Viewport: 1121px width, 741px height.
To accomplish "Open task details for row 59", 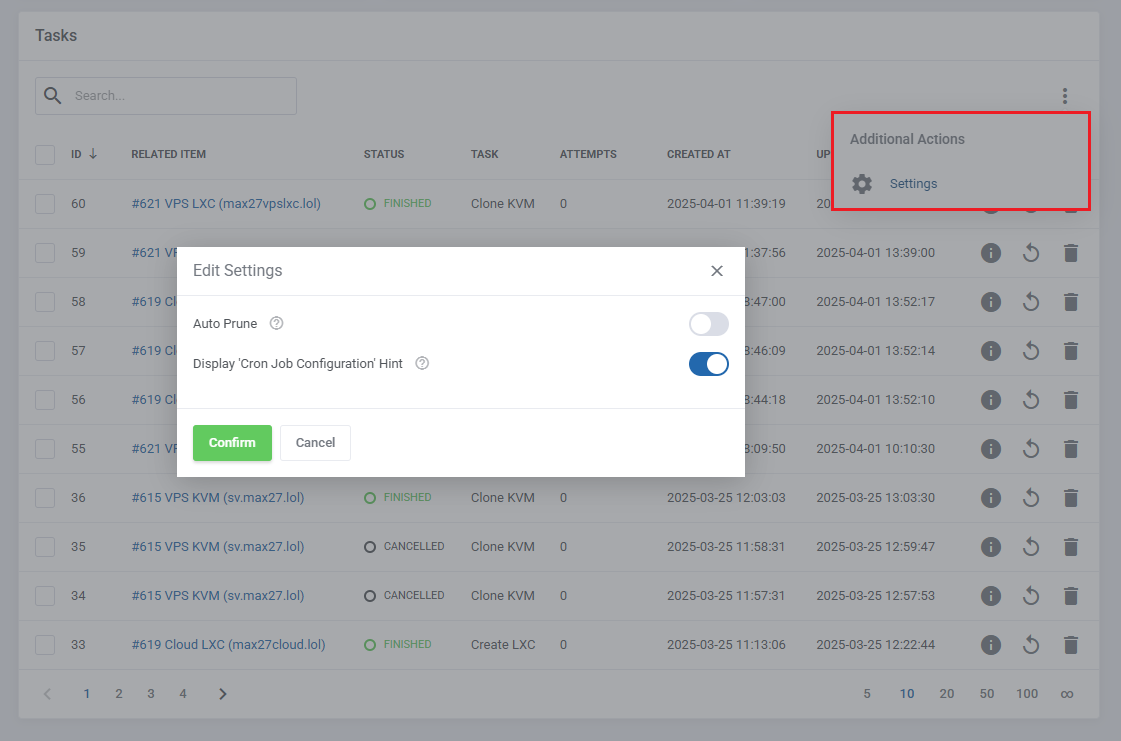I will pos(991,252).
